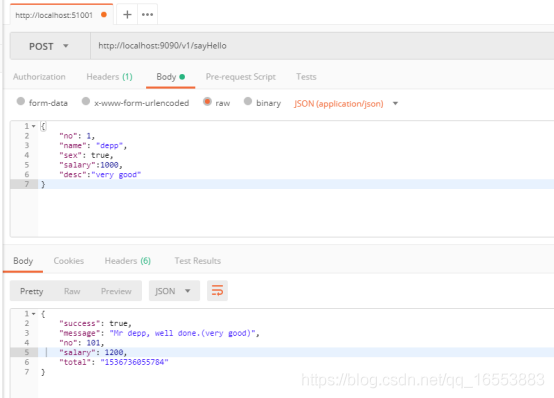Open the POST method dropdown
This screenshot has height=398, width=554.
tap(50, 46)
